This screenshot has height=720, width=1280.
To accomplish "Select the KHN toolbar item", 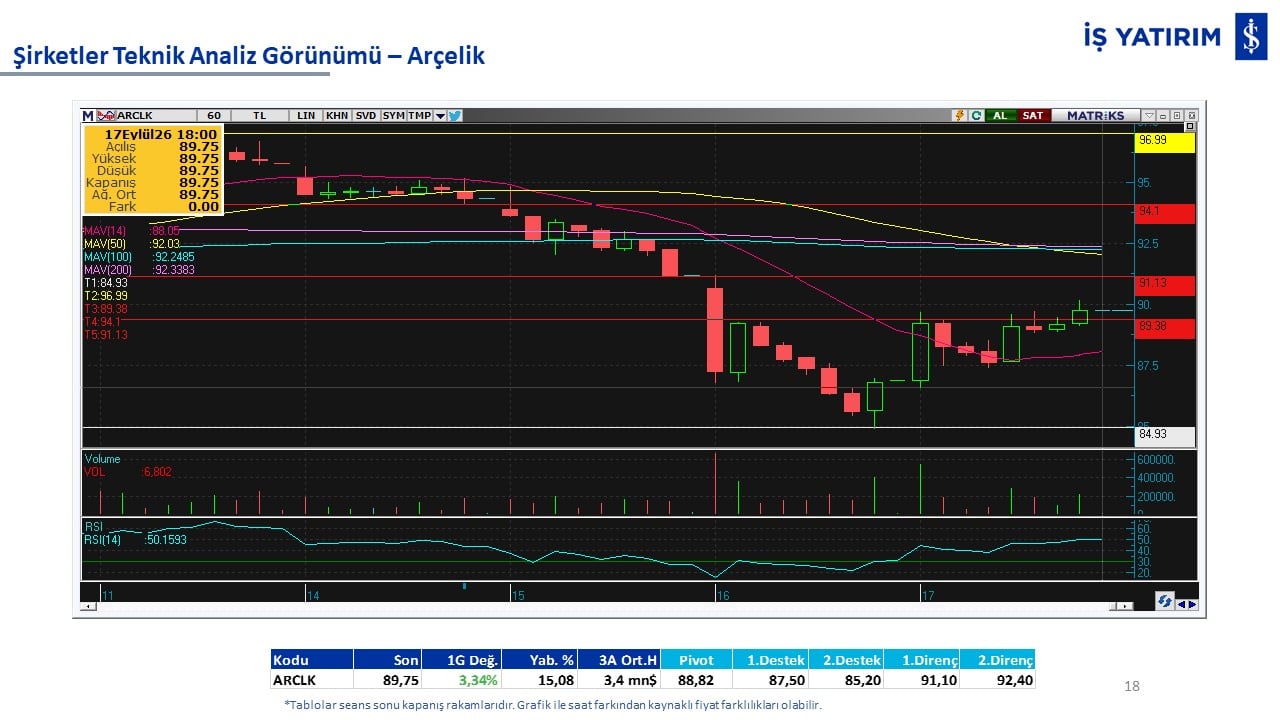I will (x=337, y=116).
